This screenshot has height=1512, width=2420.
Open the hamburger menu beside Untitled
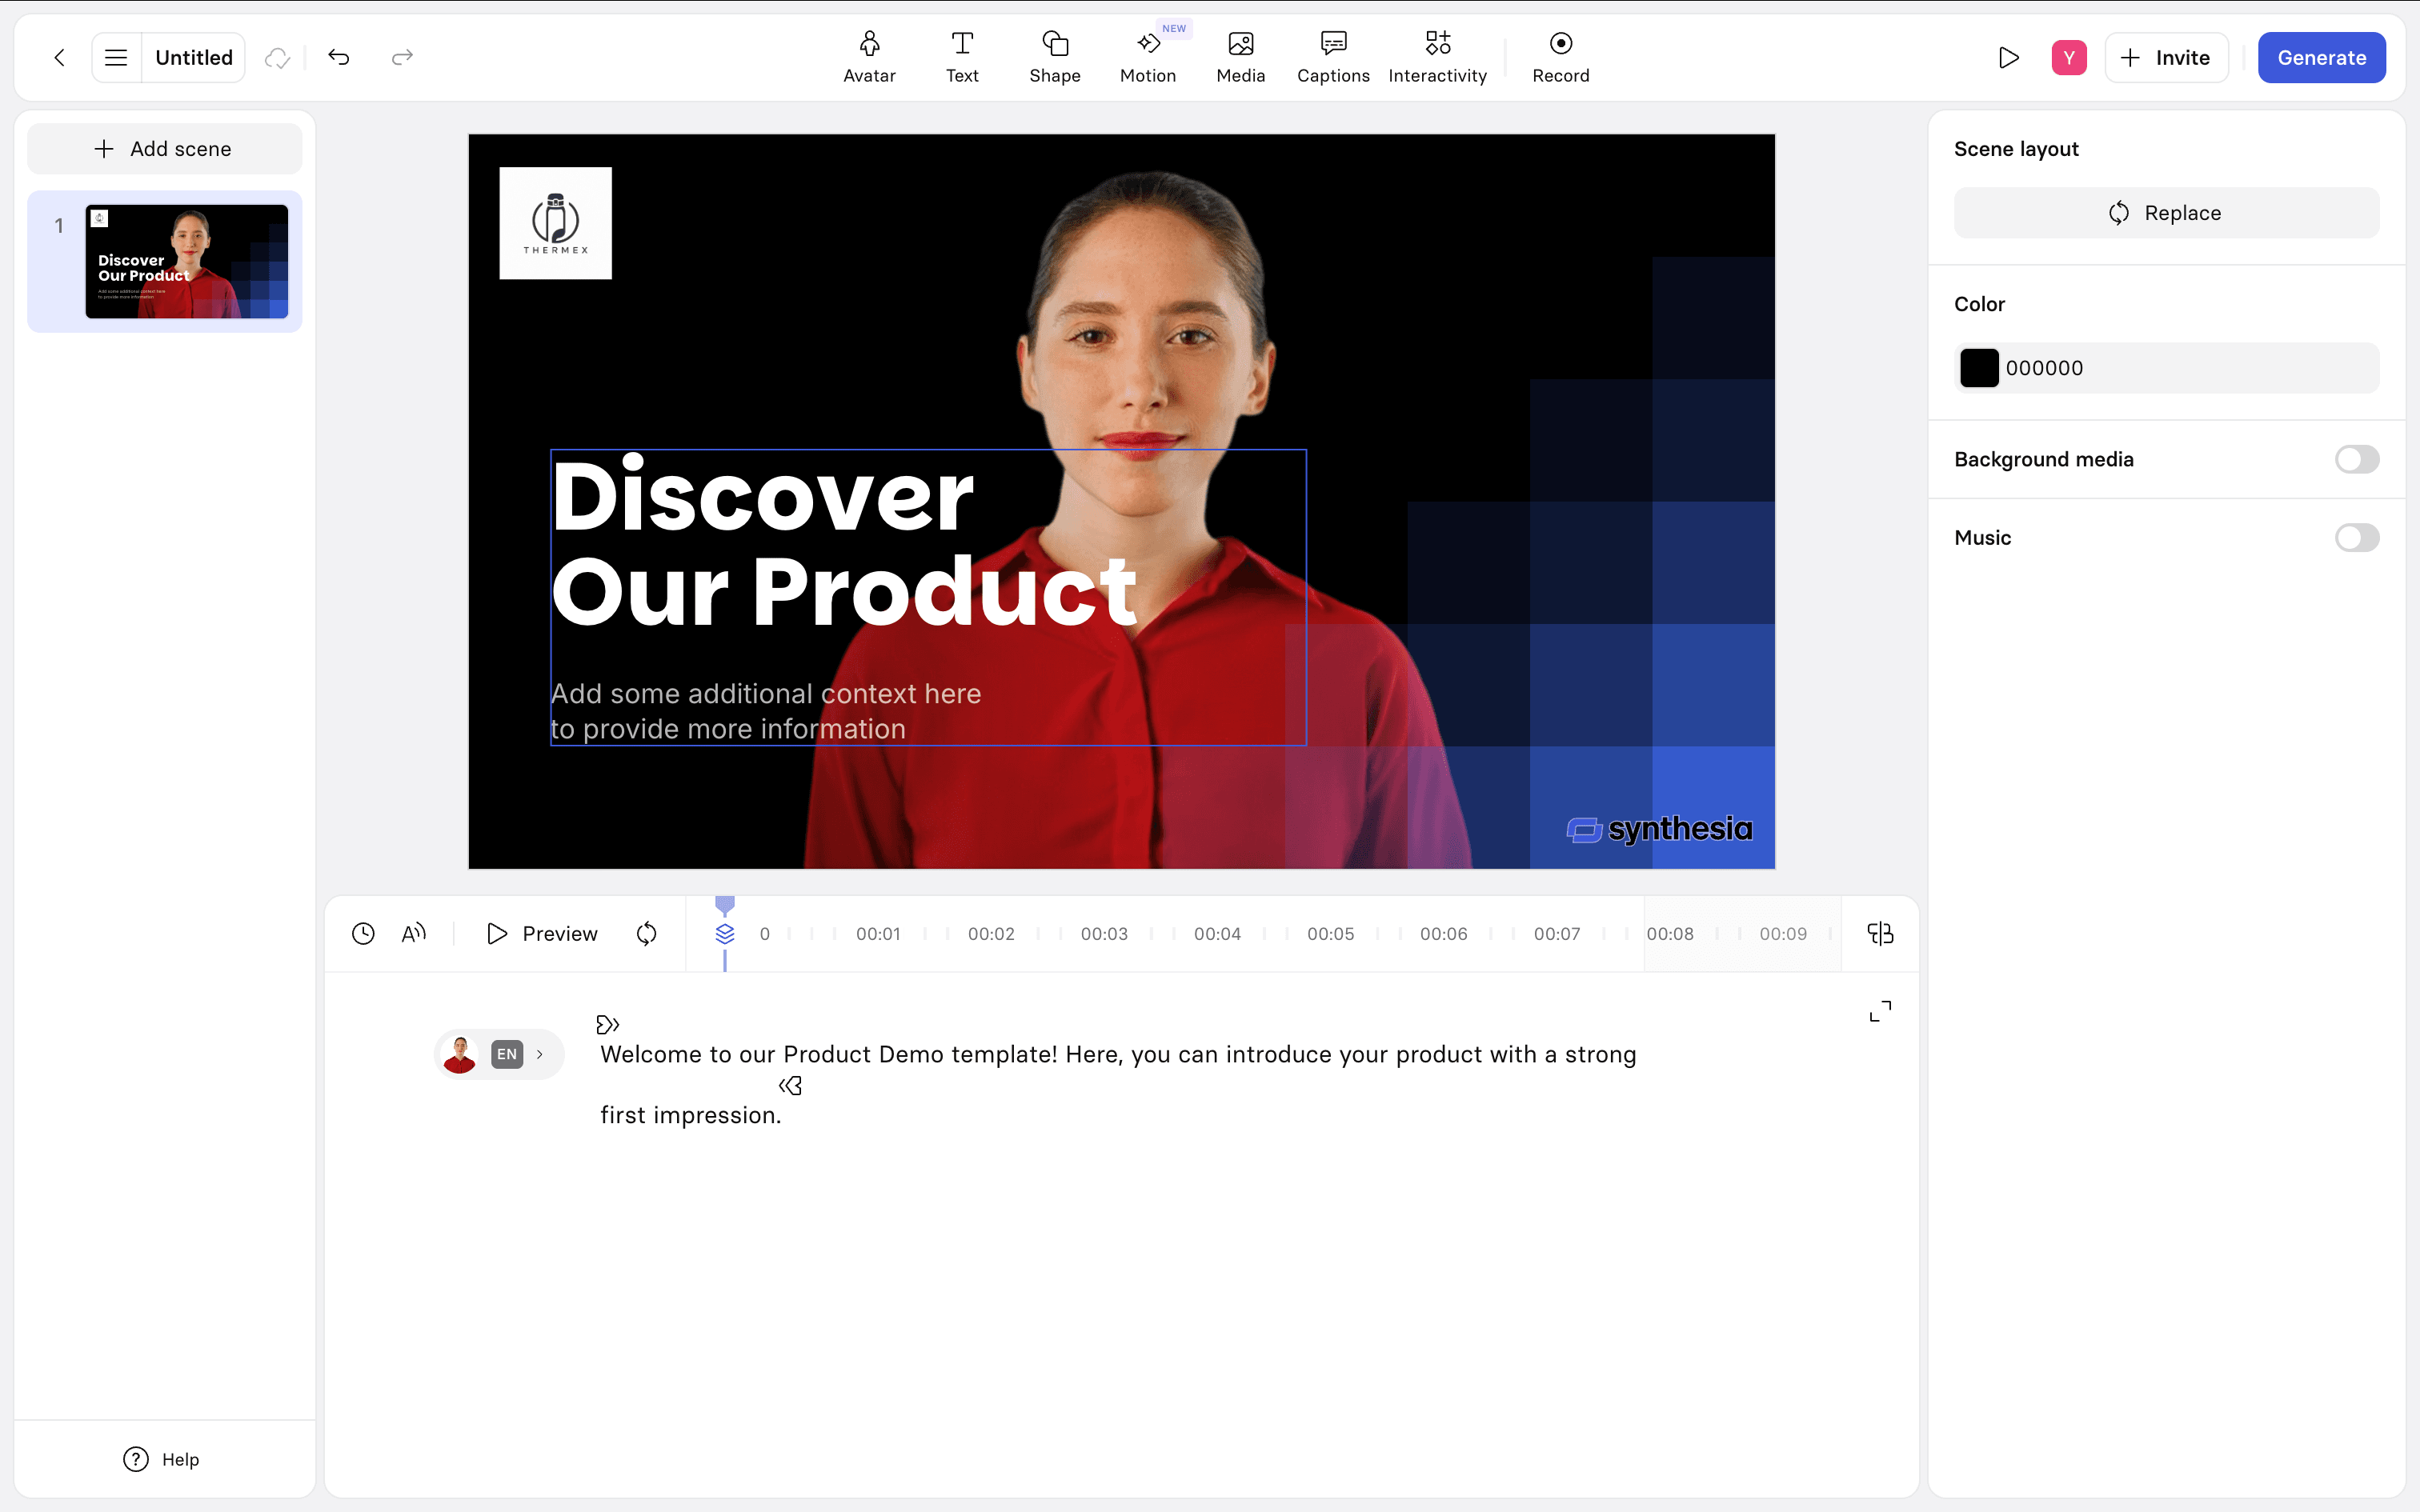pos(116,57)
